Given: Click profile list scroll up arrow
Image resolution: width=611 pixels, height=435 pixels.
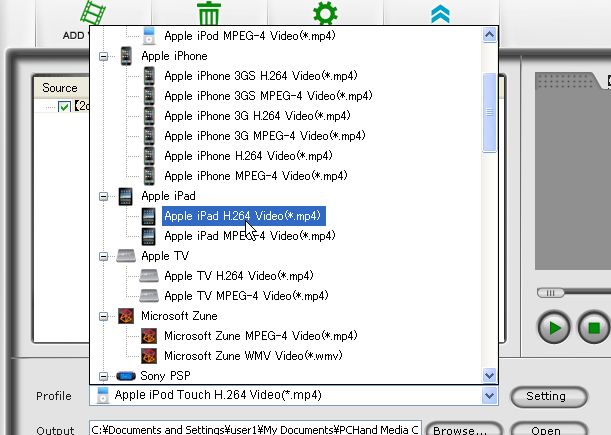Looking at the screenshot, I should point(489,35).
